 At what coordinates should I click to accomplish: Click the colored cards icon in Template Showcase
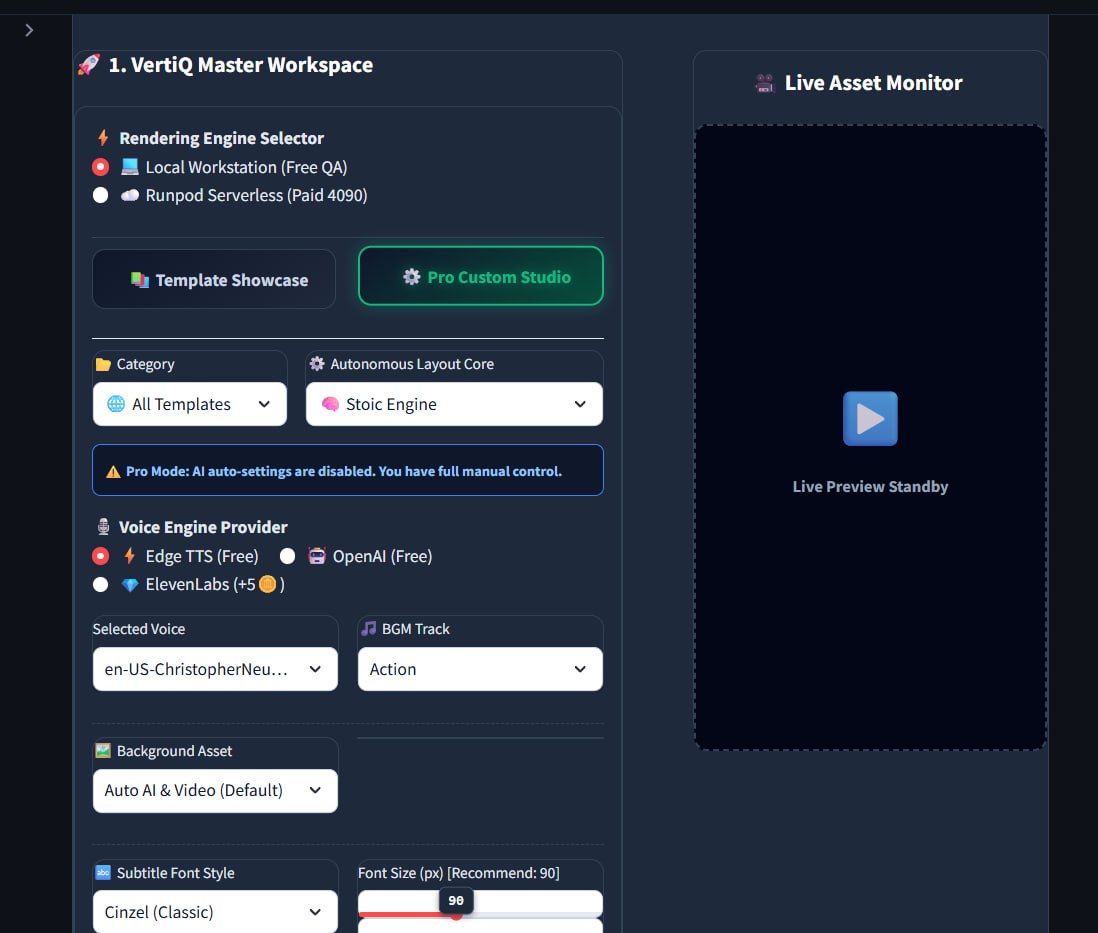(x=139, y=279)
